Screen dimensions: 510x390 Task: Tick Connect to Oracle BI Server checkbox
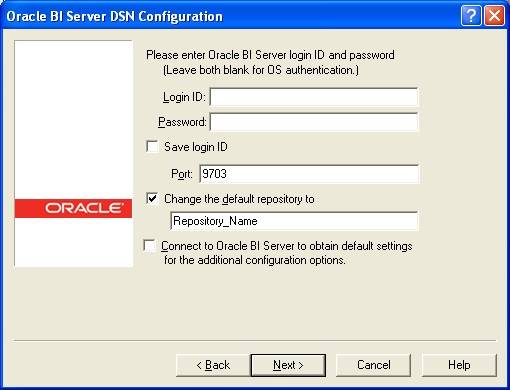point(149,246)
